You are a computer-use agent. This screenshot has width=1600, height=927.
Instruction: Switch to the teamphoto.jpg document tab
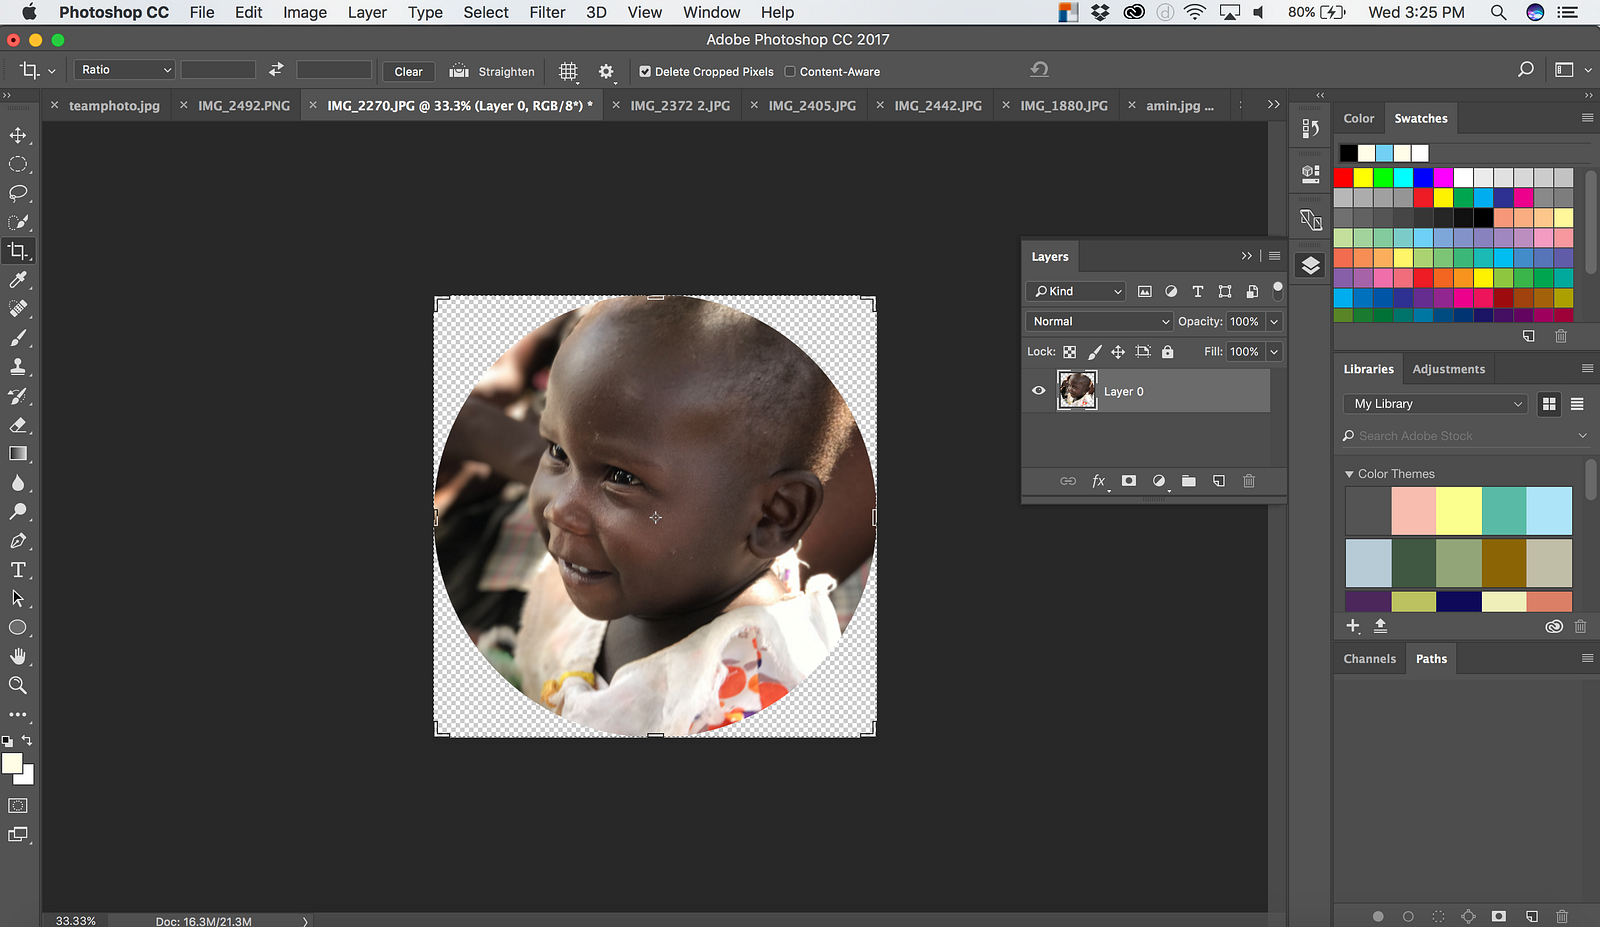pos(114,105)
